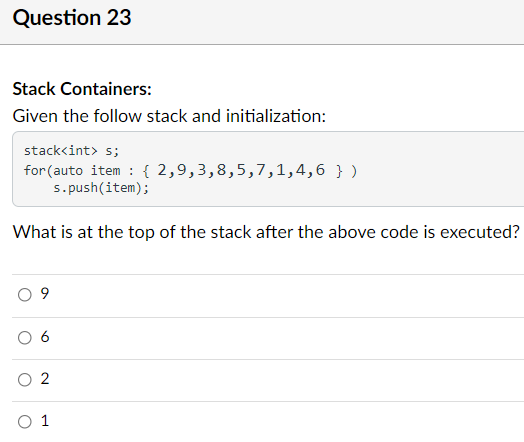Click the "Question 23" heading
The image size is (524, 442).
pos(72,17)
